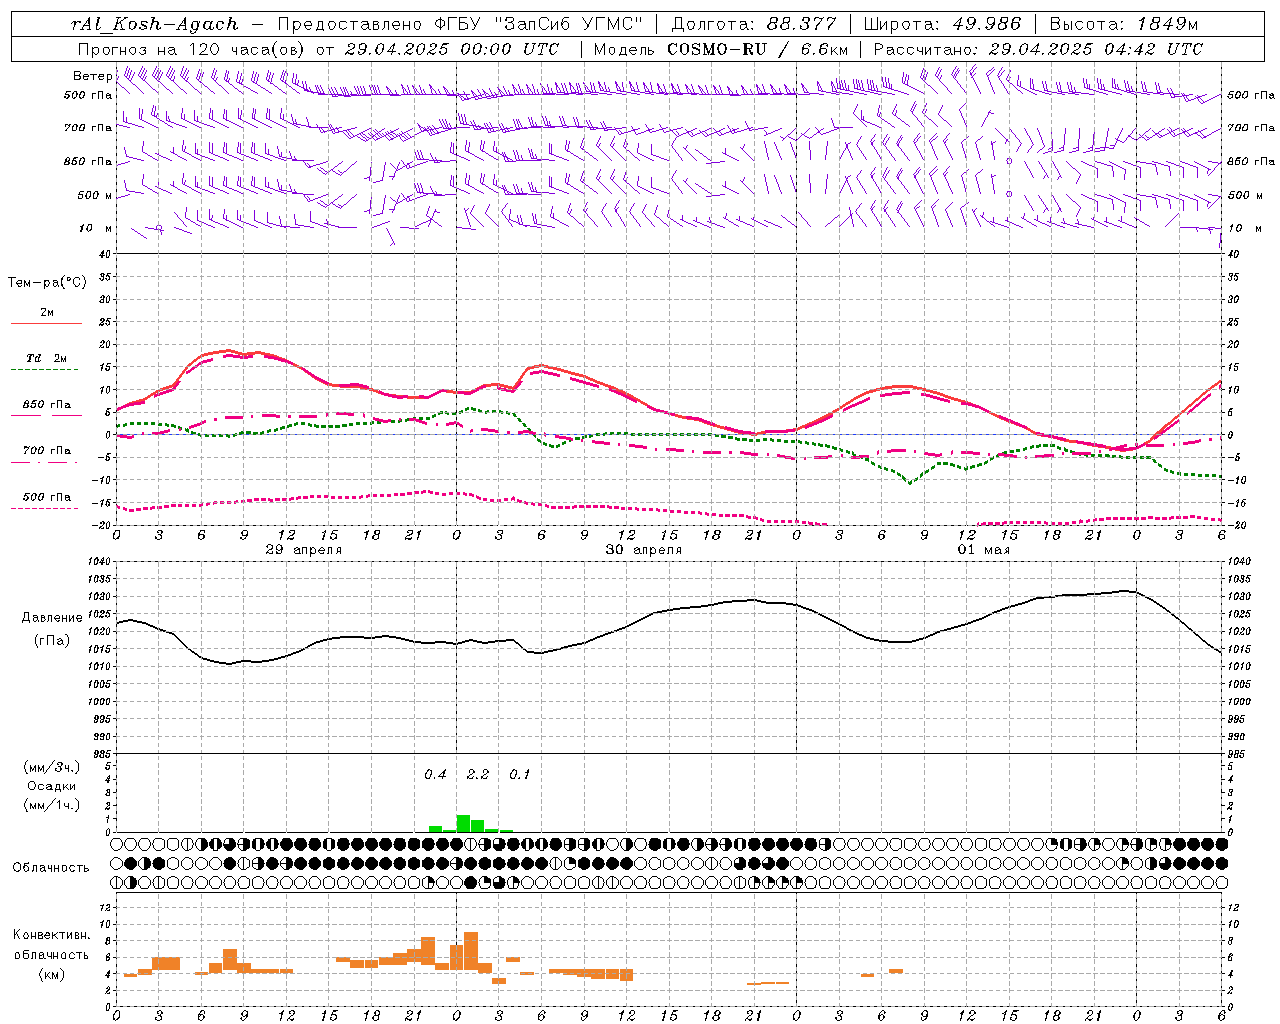This screenshot has height=1024, width=1280.
Task: Click the Рассчитано: 29.04.2025 04:42 UTC timestamp
Action: coord(1038,49)
